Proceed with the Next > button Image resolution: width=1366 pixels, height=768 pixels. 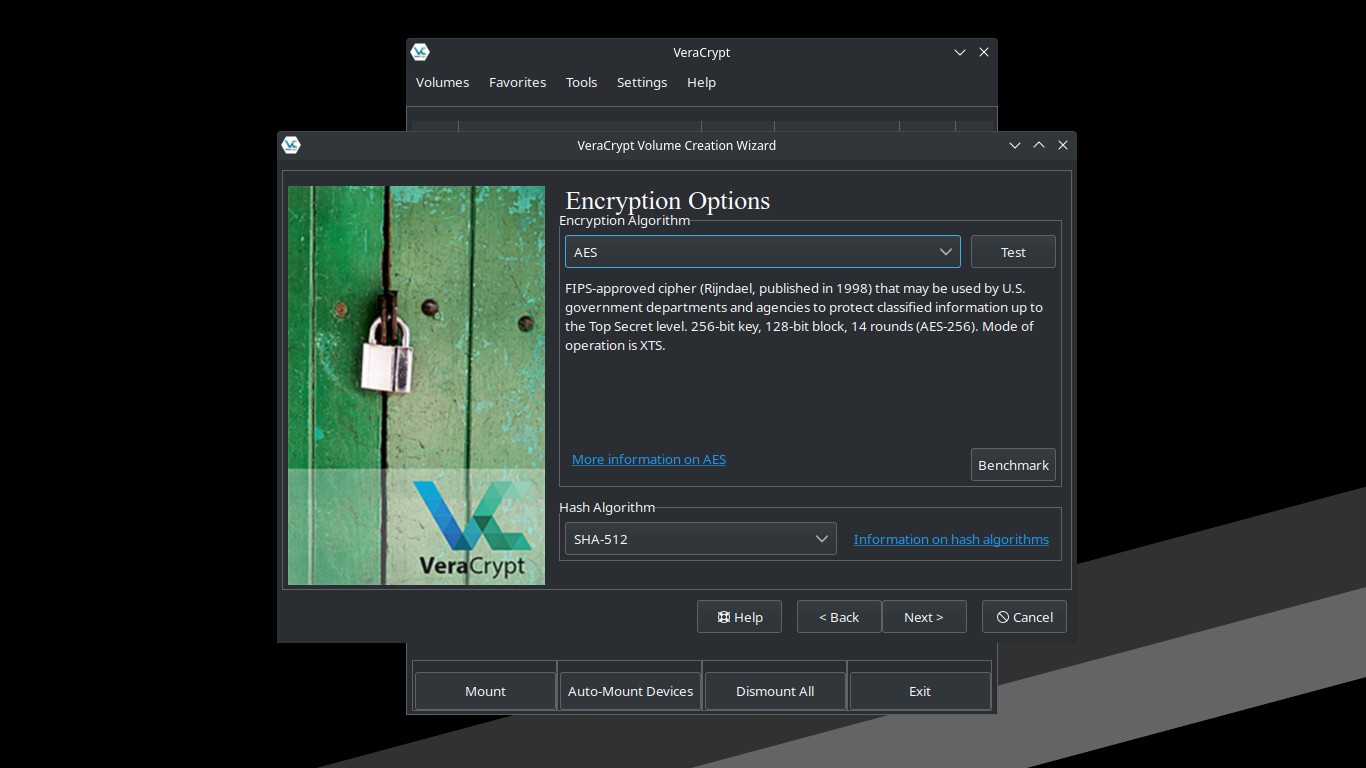924,617
